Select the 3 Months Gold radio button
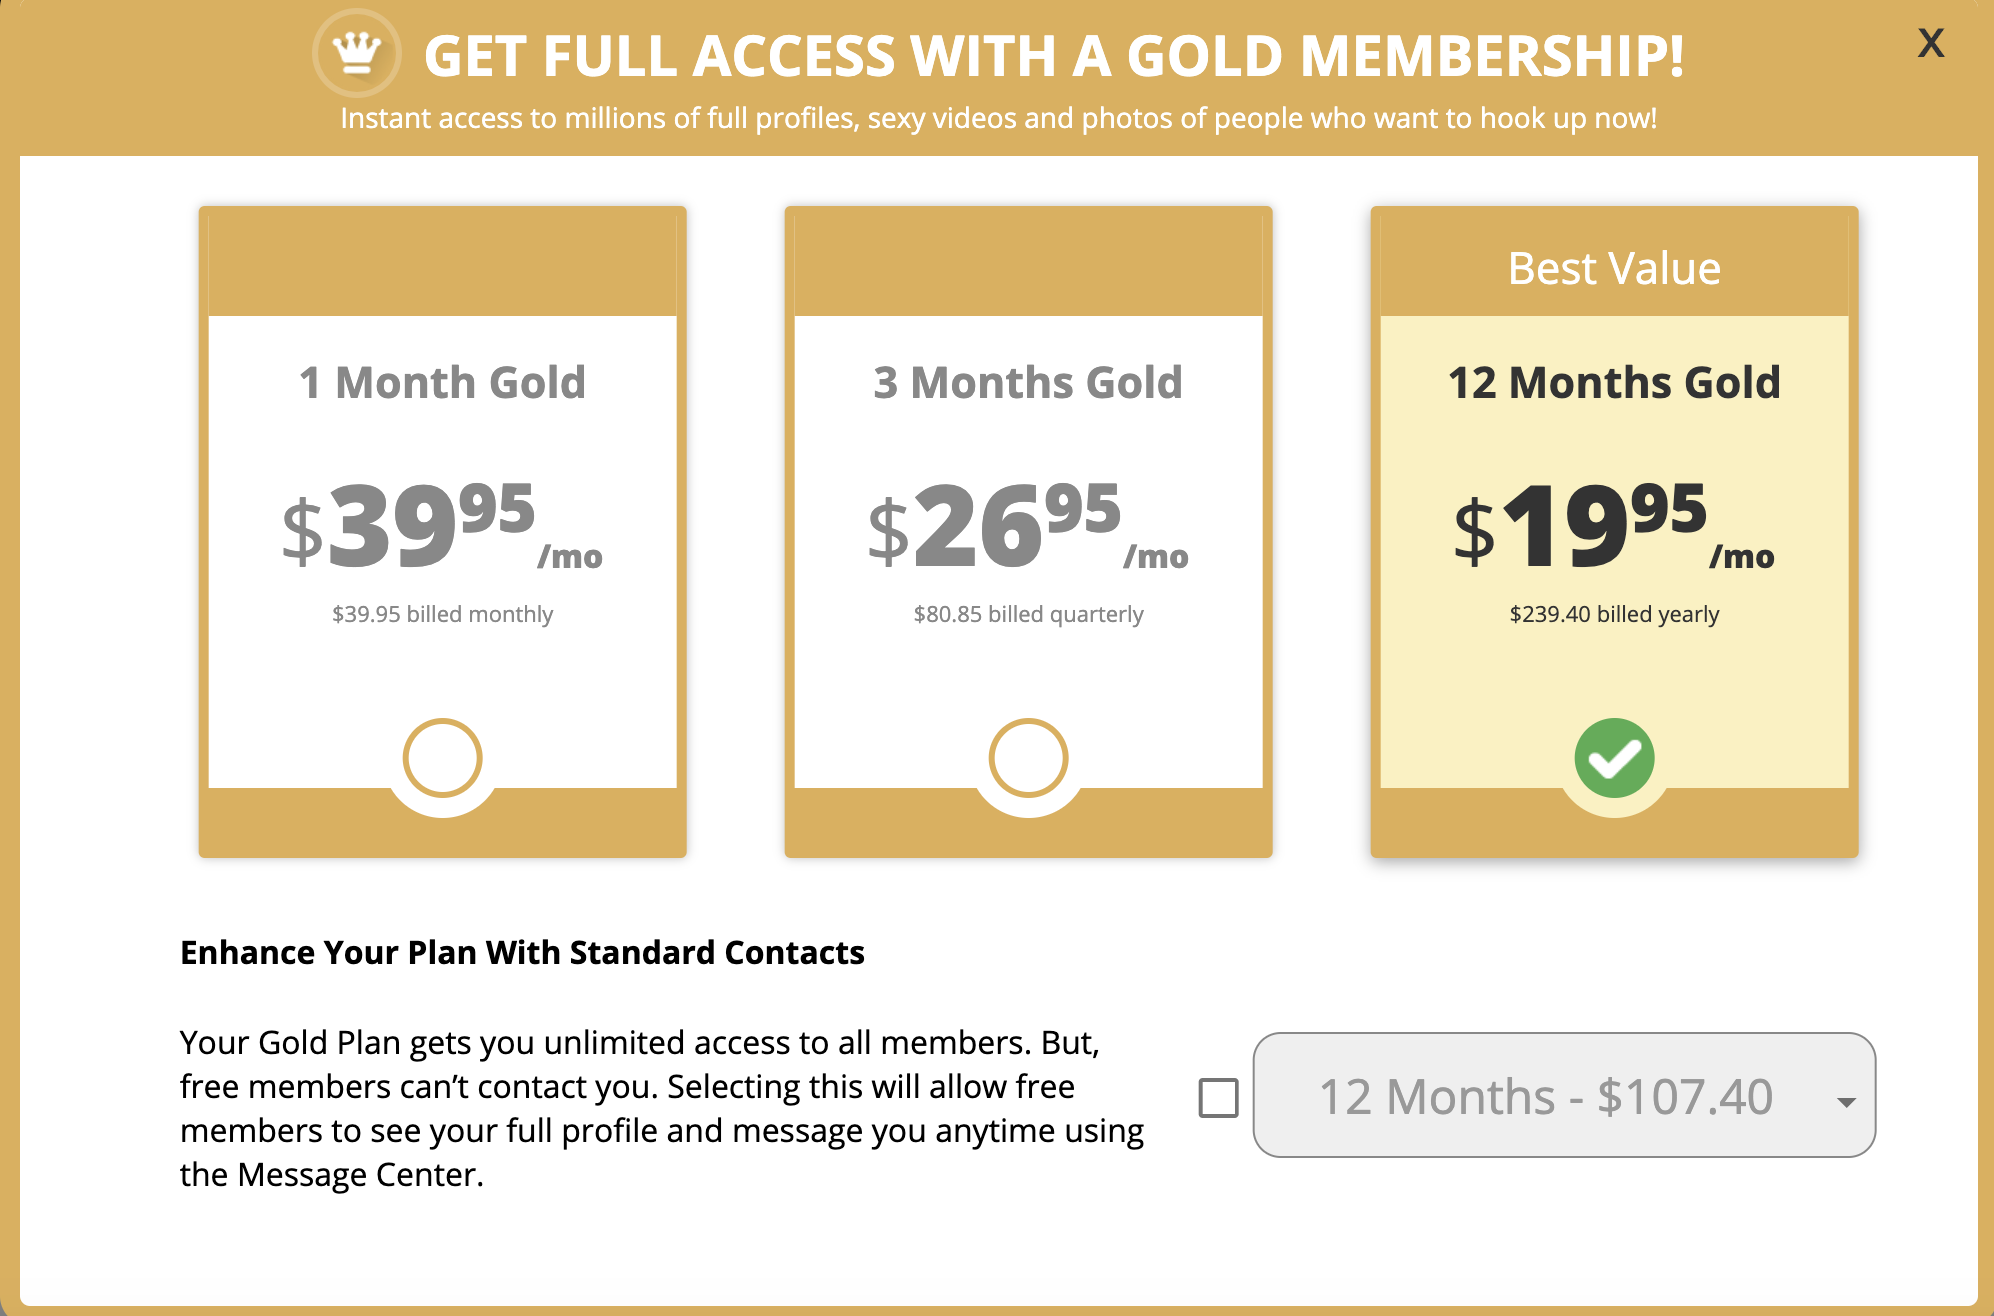 click(x=1028, y=758)
